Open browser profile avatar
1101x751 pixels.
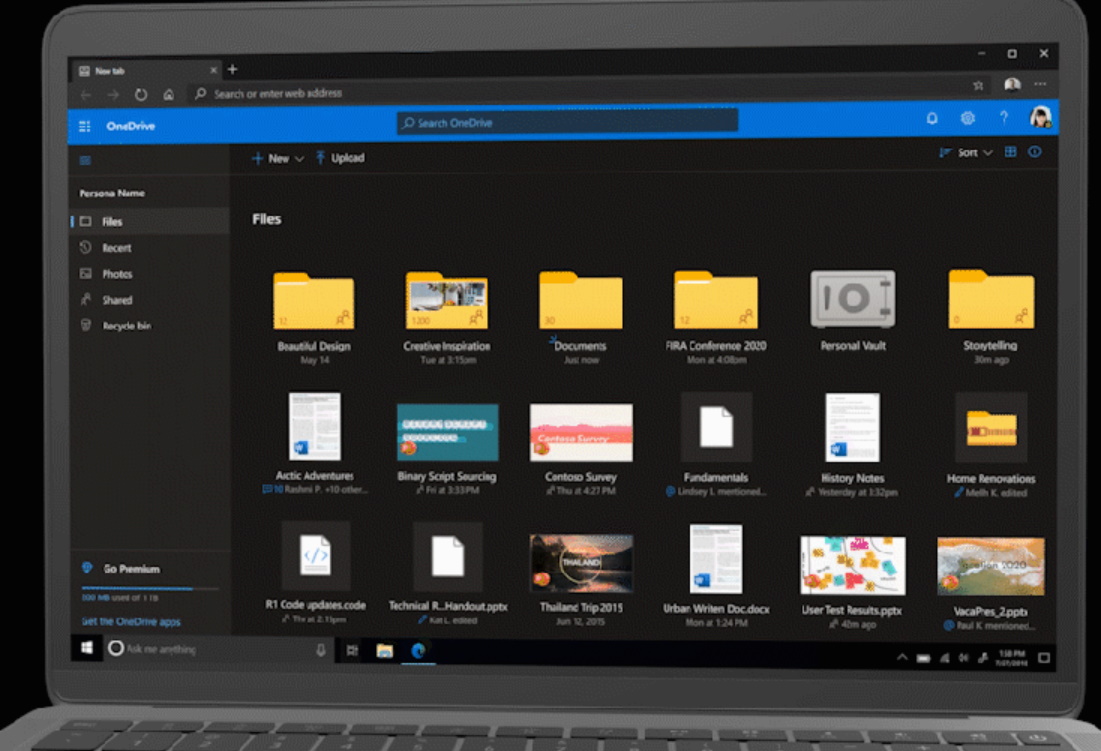1012,84
